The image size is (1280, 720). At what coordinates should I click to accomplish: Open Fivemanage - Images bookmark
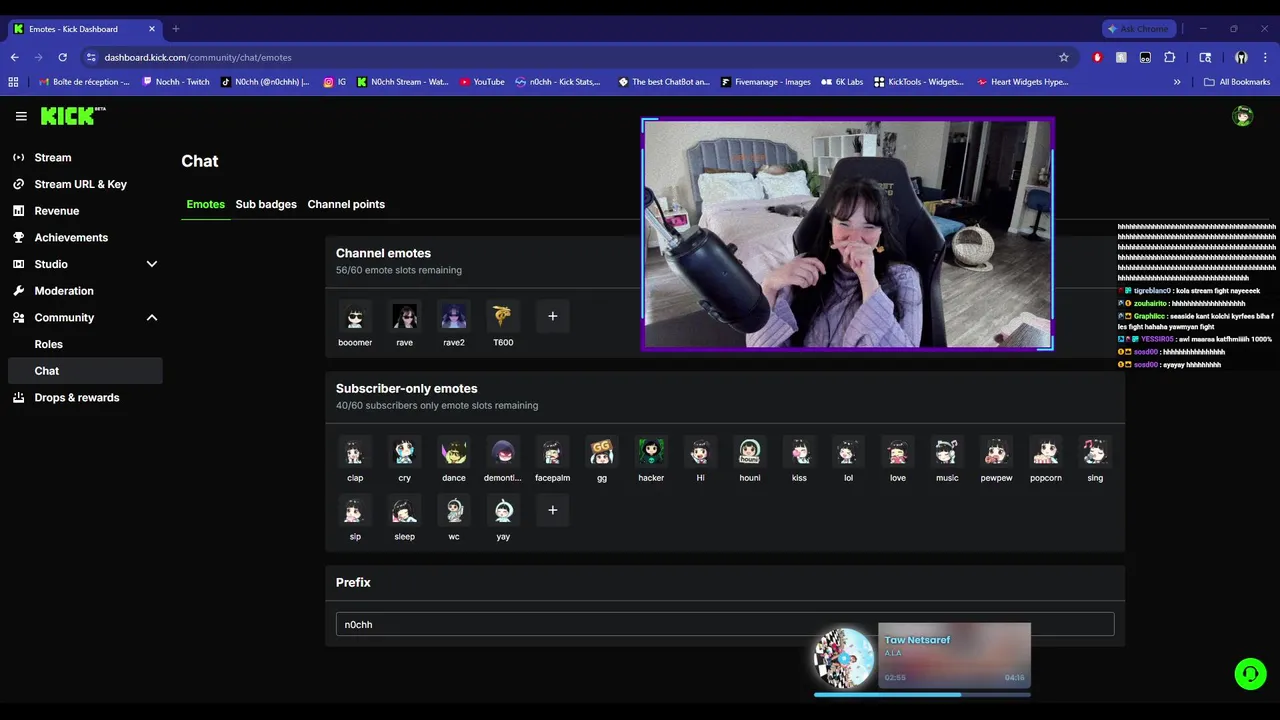[x=765, y=82]
